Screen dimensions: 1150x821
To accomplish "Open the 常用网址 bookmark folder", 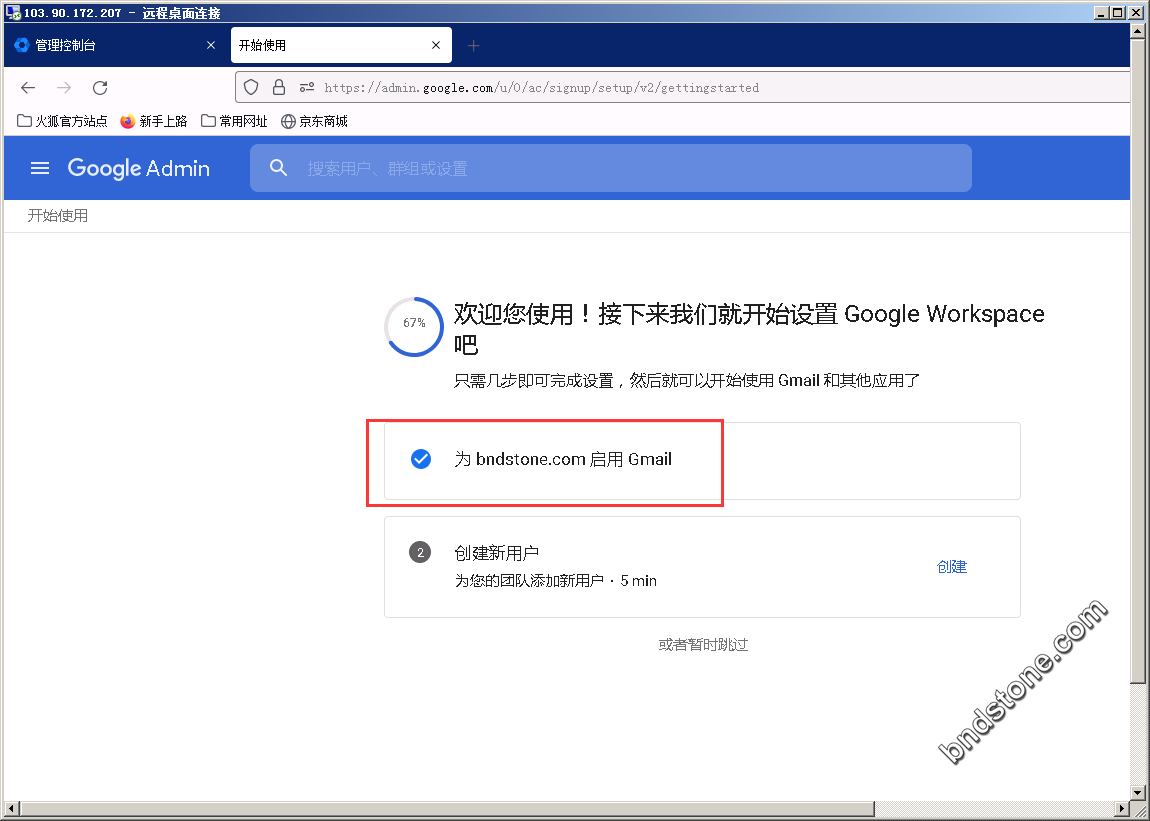I will pos(234,121).
